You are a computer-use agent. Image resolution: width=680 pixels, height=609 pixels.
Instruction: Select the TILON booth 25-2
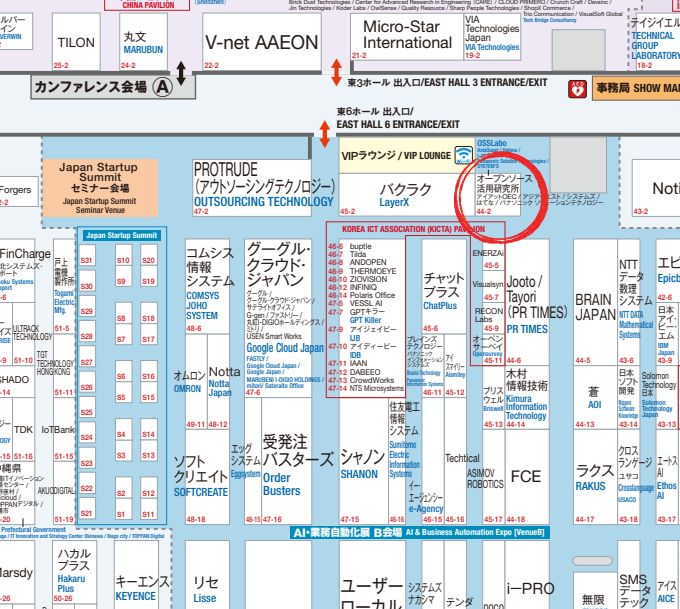click(76, 42)
